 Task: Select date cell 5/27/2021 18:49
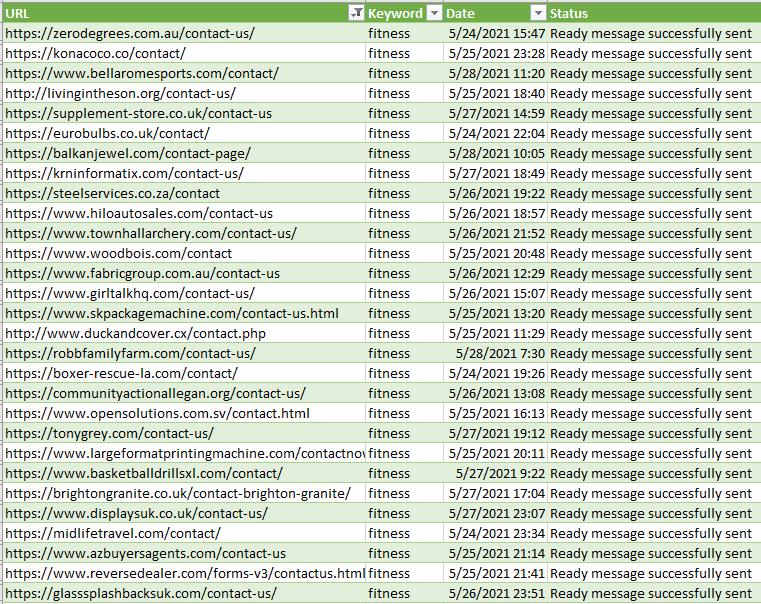tap(496, 173)
